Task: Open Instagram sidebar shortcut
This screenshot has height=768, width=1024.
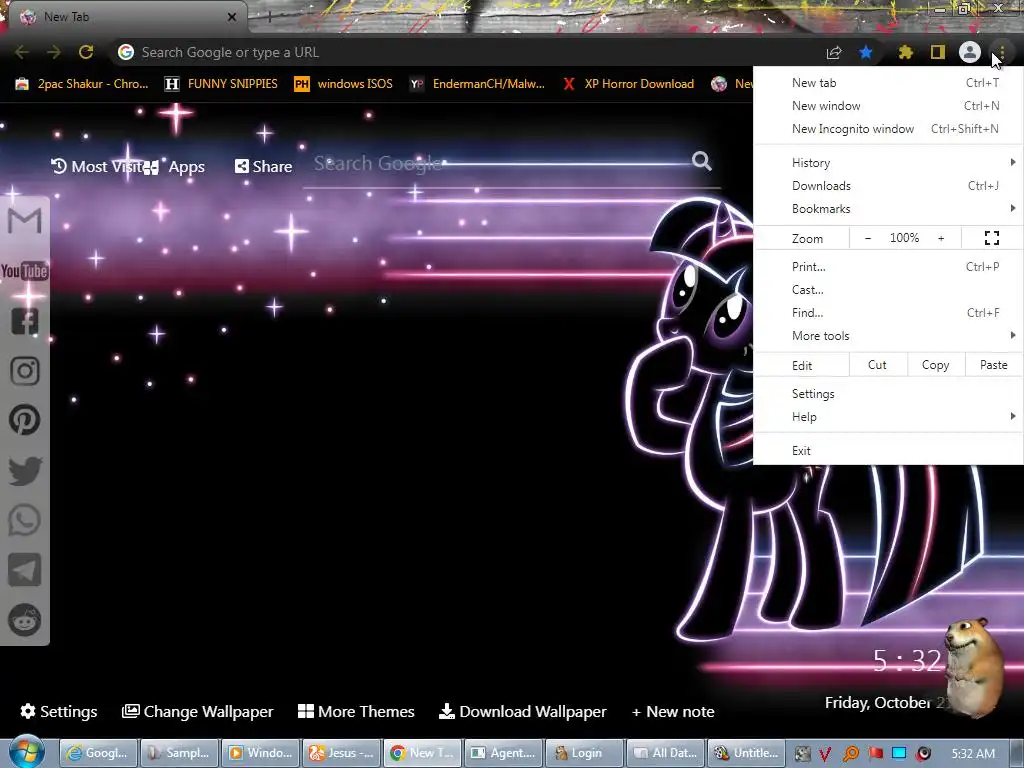Action: 25,371
